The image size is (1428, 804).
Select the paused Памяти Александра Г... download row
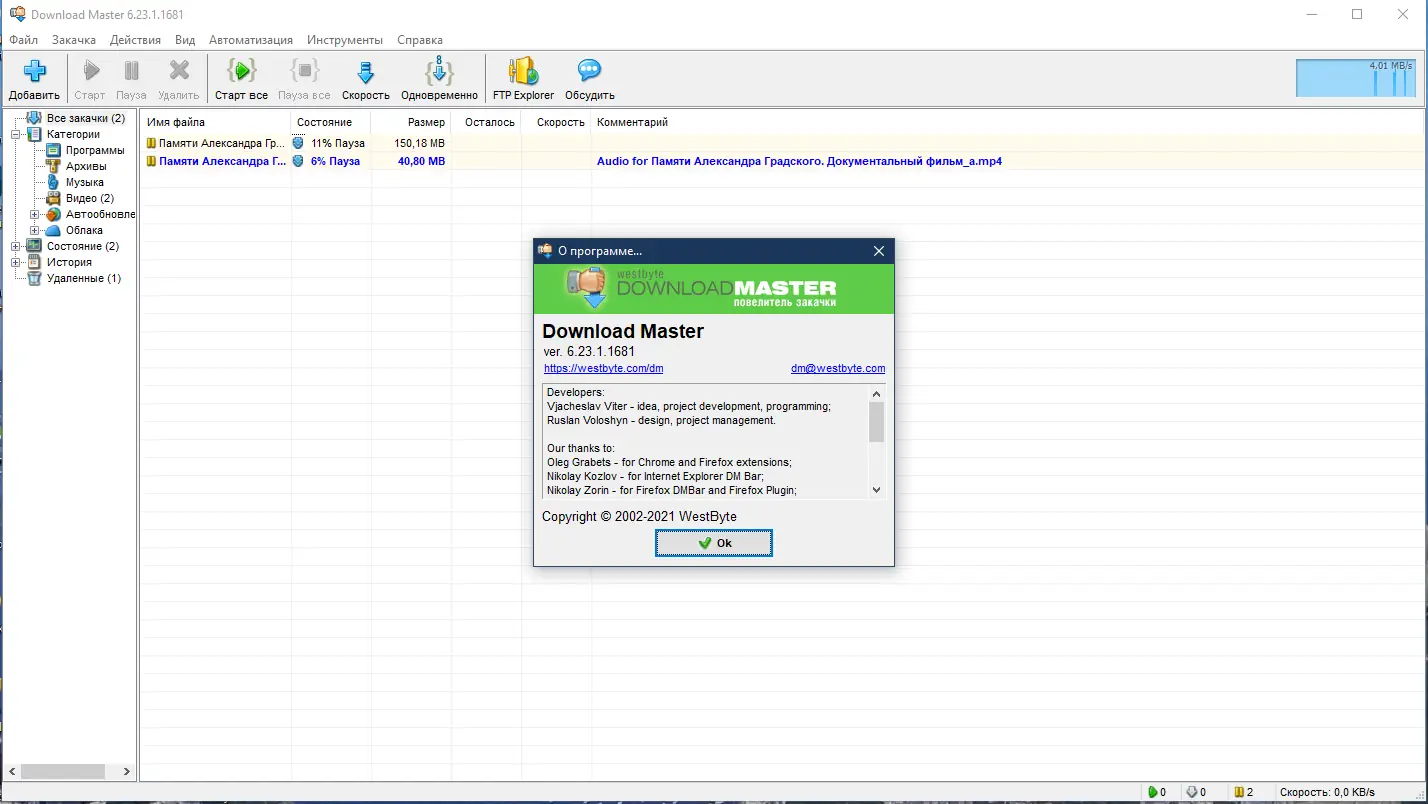coord(215,161)
